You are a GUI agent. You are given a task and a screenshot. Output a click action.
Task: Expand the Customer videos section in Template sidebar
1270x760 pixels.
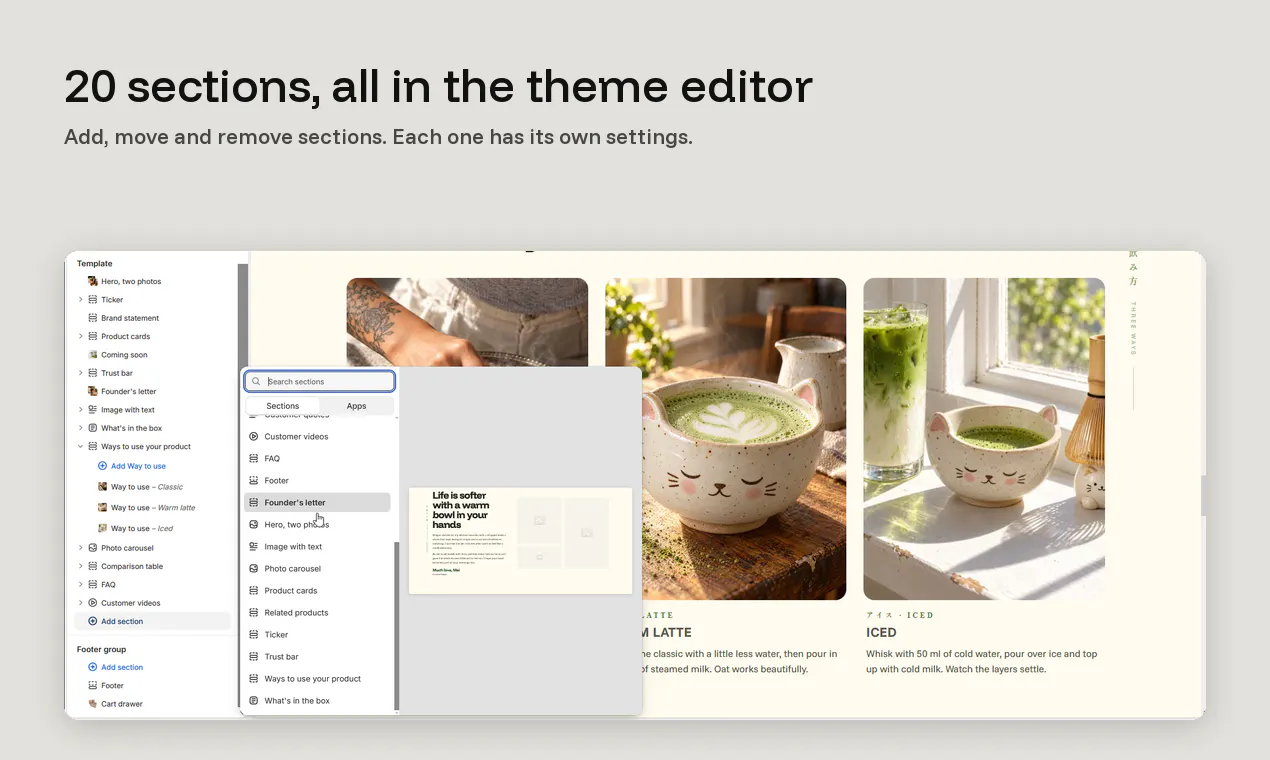[x=81, y=603]
